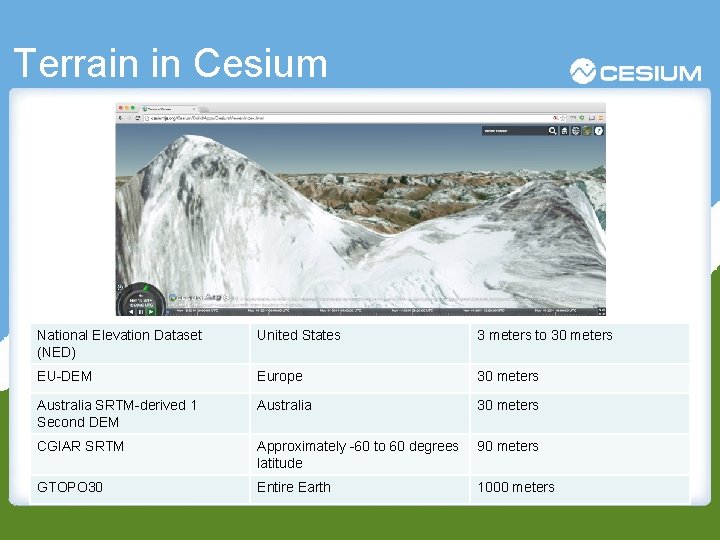720x540 pixels.
Task: Click the 'CGIAR SRTM' table cell
Action: [x=140, y=454]
